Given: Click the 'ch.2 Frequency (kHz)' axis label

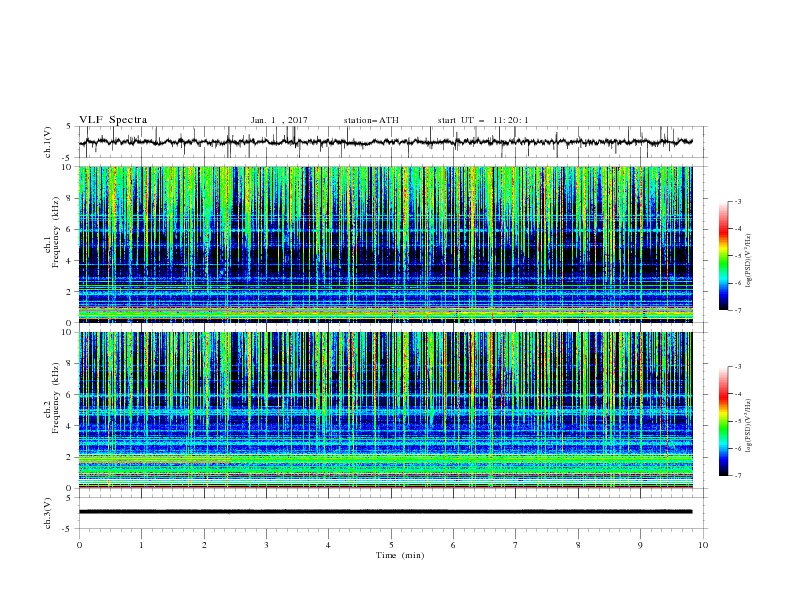Looking at the screenshot, I should coord(52,397).
